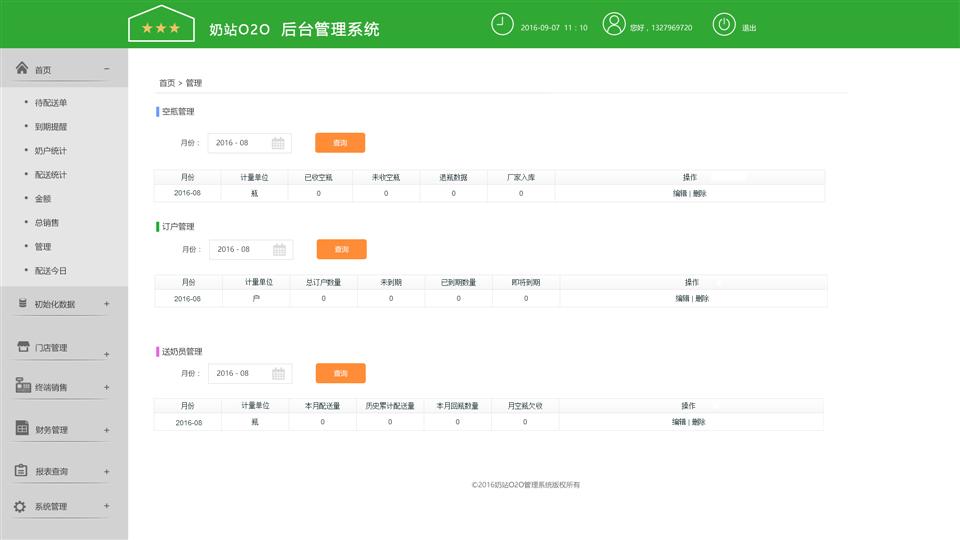The image size is (960, 540).
Task: Click the 门店管理 store icon
Action: tap(22, 347)
